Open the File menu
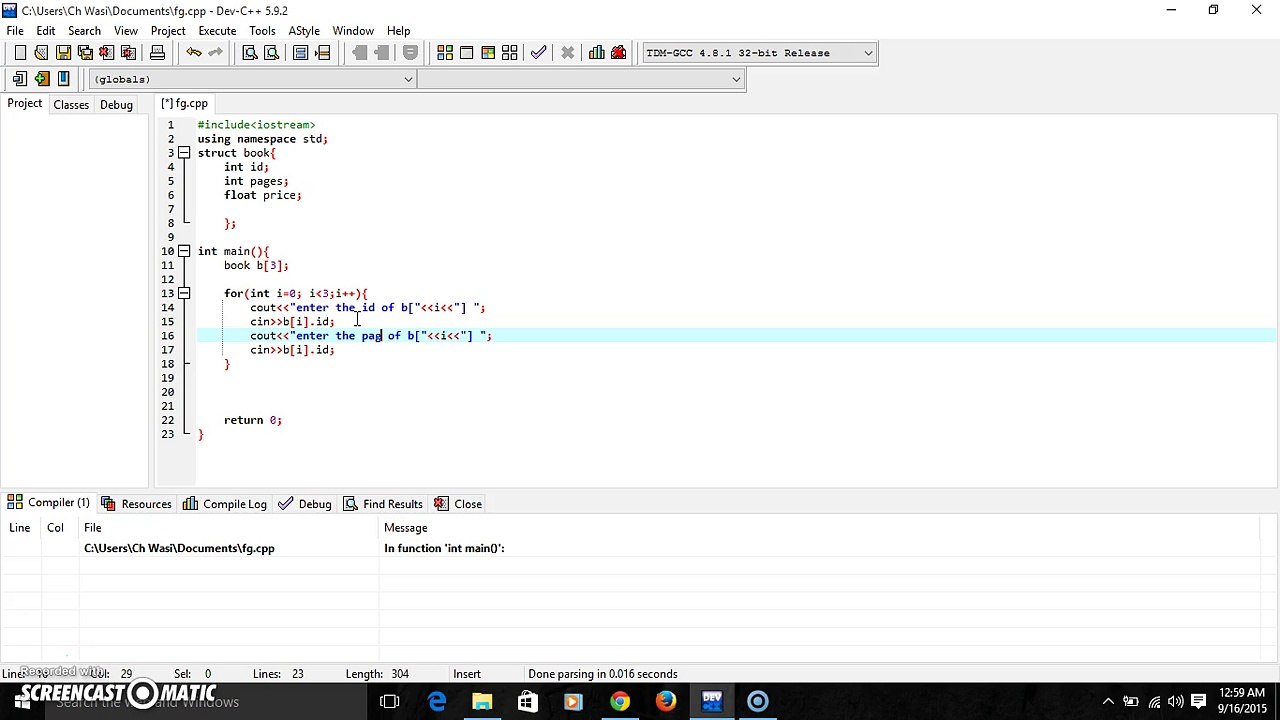1280x720 pixels. 15,31
